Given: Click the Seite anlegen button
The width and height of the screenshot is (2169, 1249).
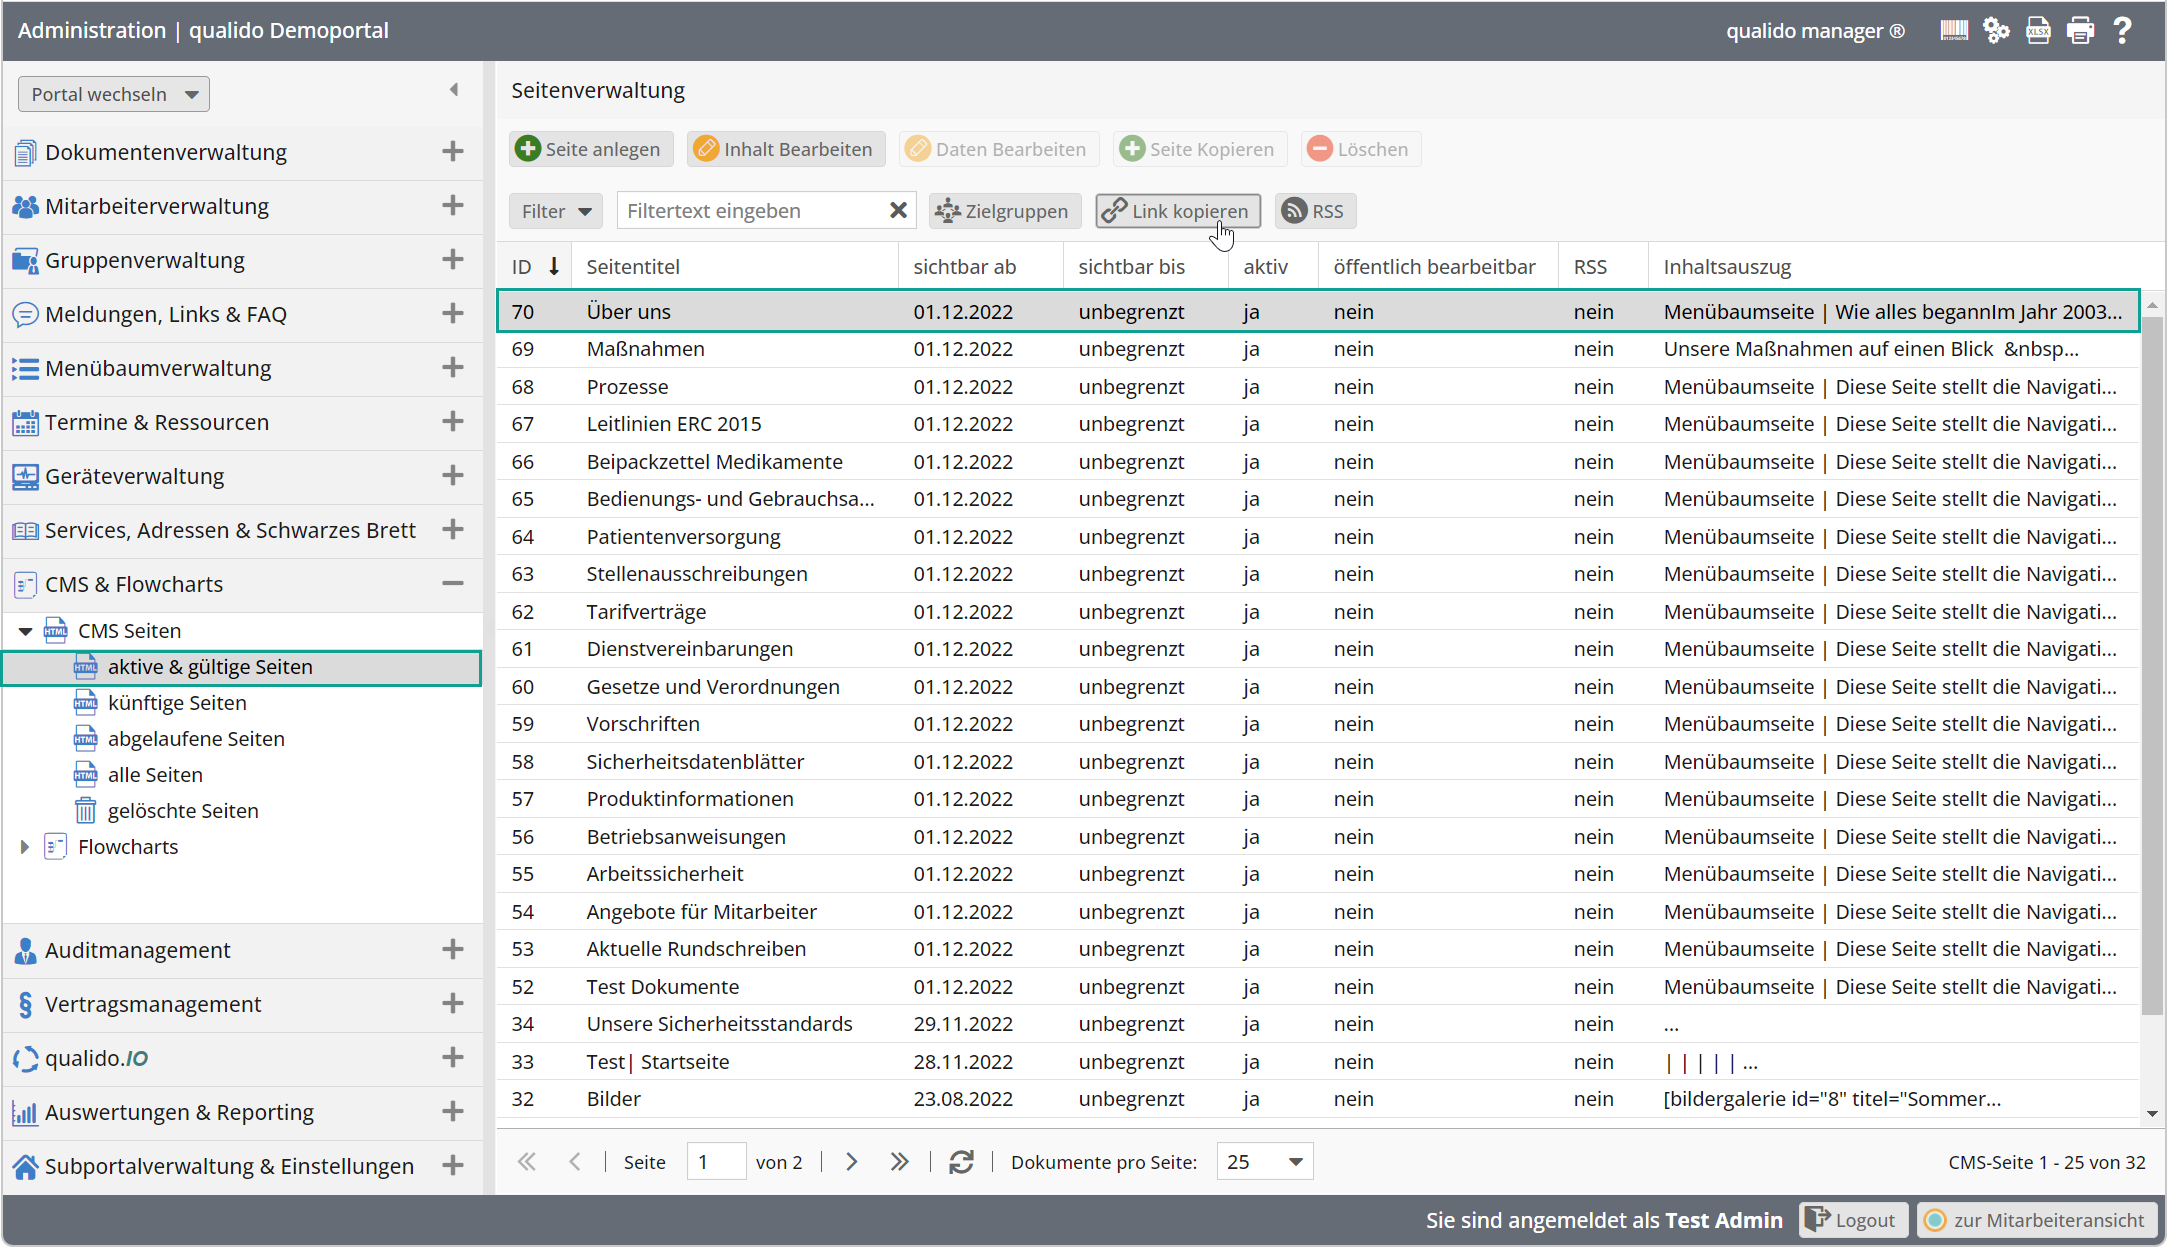Looking at the screenshot, I should click(x=591, y=149).
